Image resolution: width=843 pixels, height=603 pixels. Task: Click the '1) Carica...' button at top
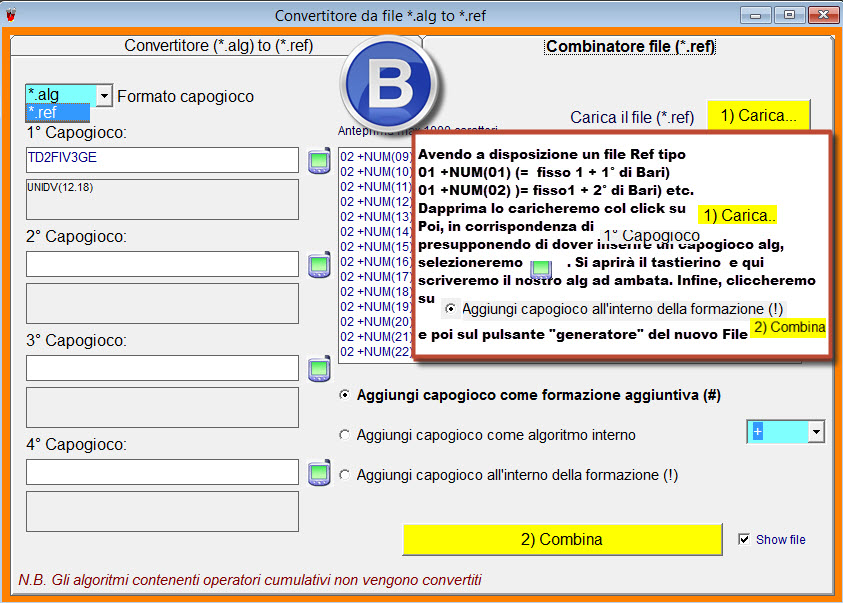coord(759,116)
